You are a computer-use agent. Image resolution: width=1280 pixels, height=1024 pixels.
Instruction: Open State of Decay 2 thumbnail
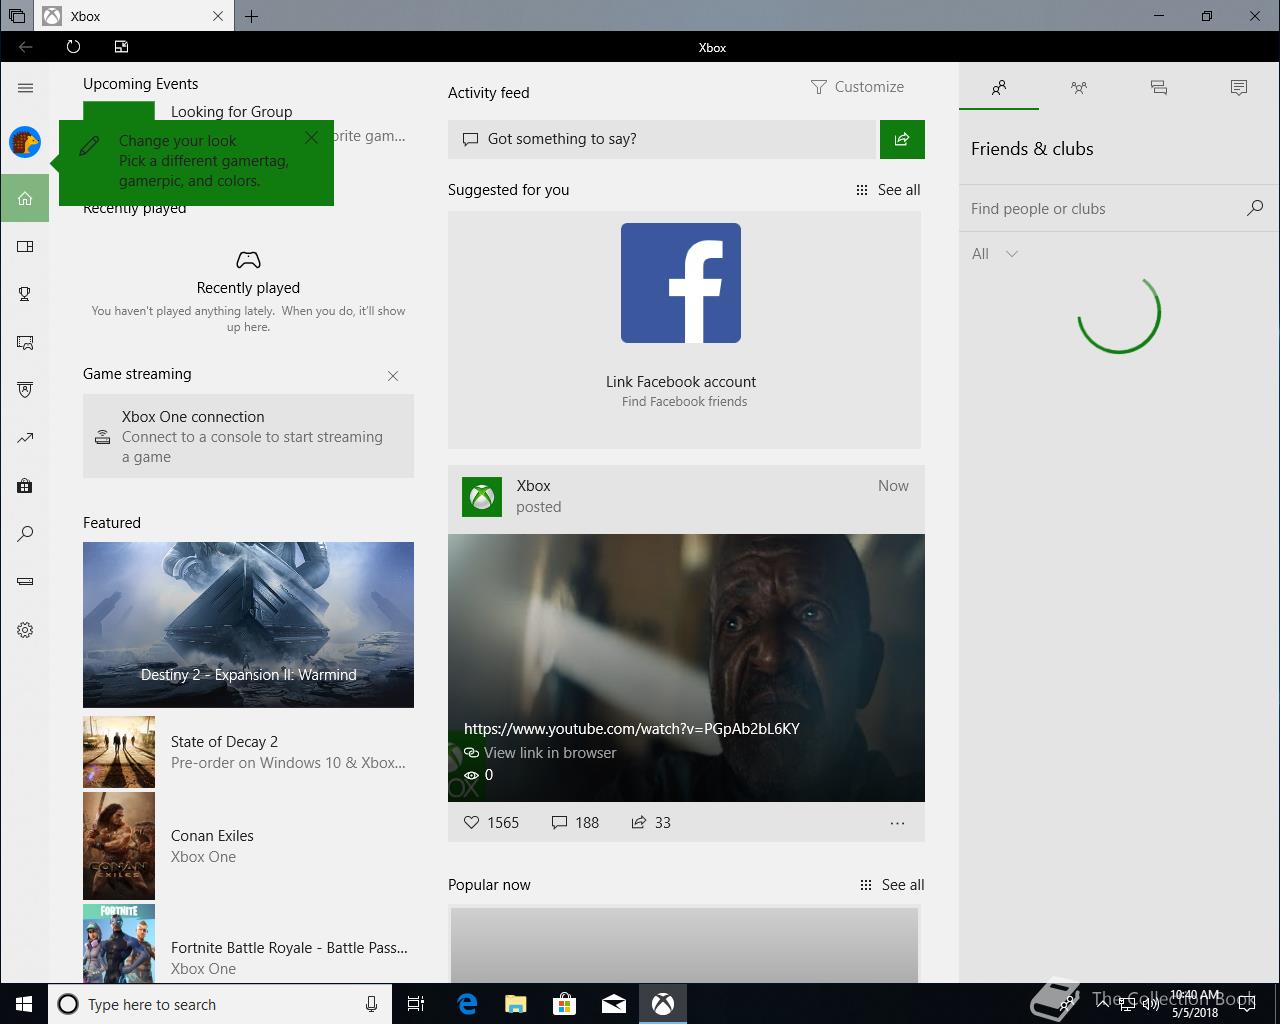(x=119, y=752)
